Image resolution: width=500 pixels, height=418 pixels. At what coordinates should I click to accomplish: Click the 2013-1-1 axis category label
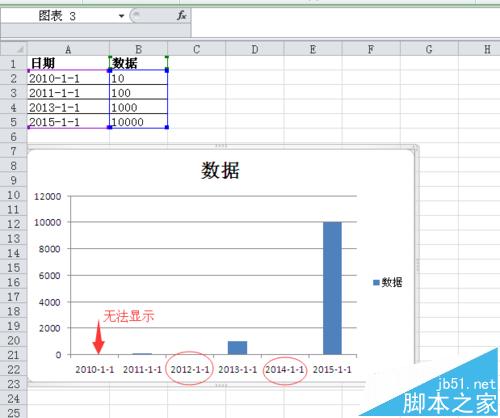point(238,369)
